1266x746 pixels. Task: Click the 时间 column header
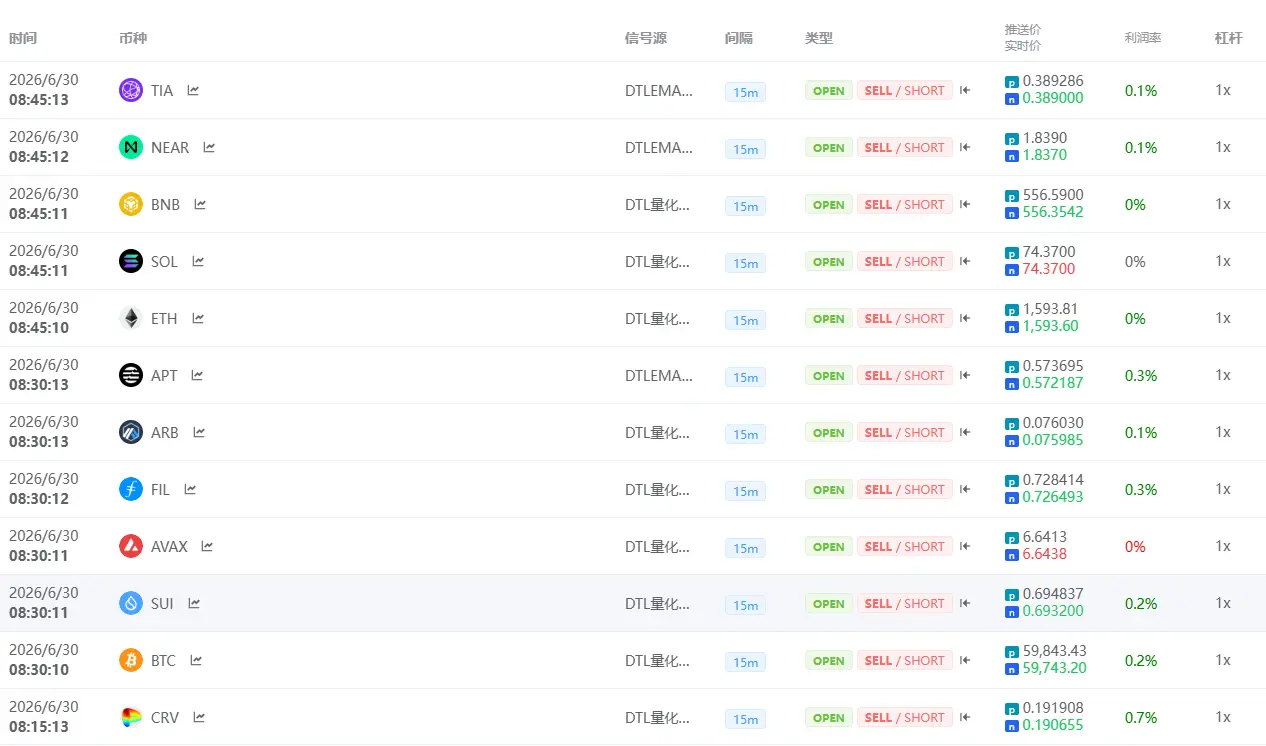click(23, 38)
